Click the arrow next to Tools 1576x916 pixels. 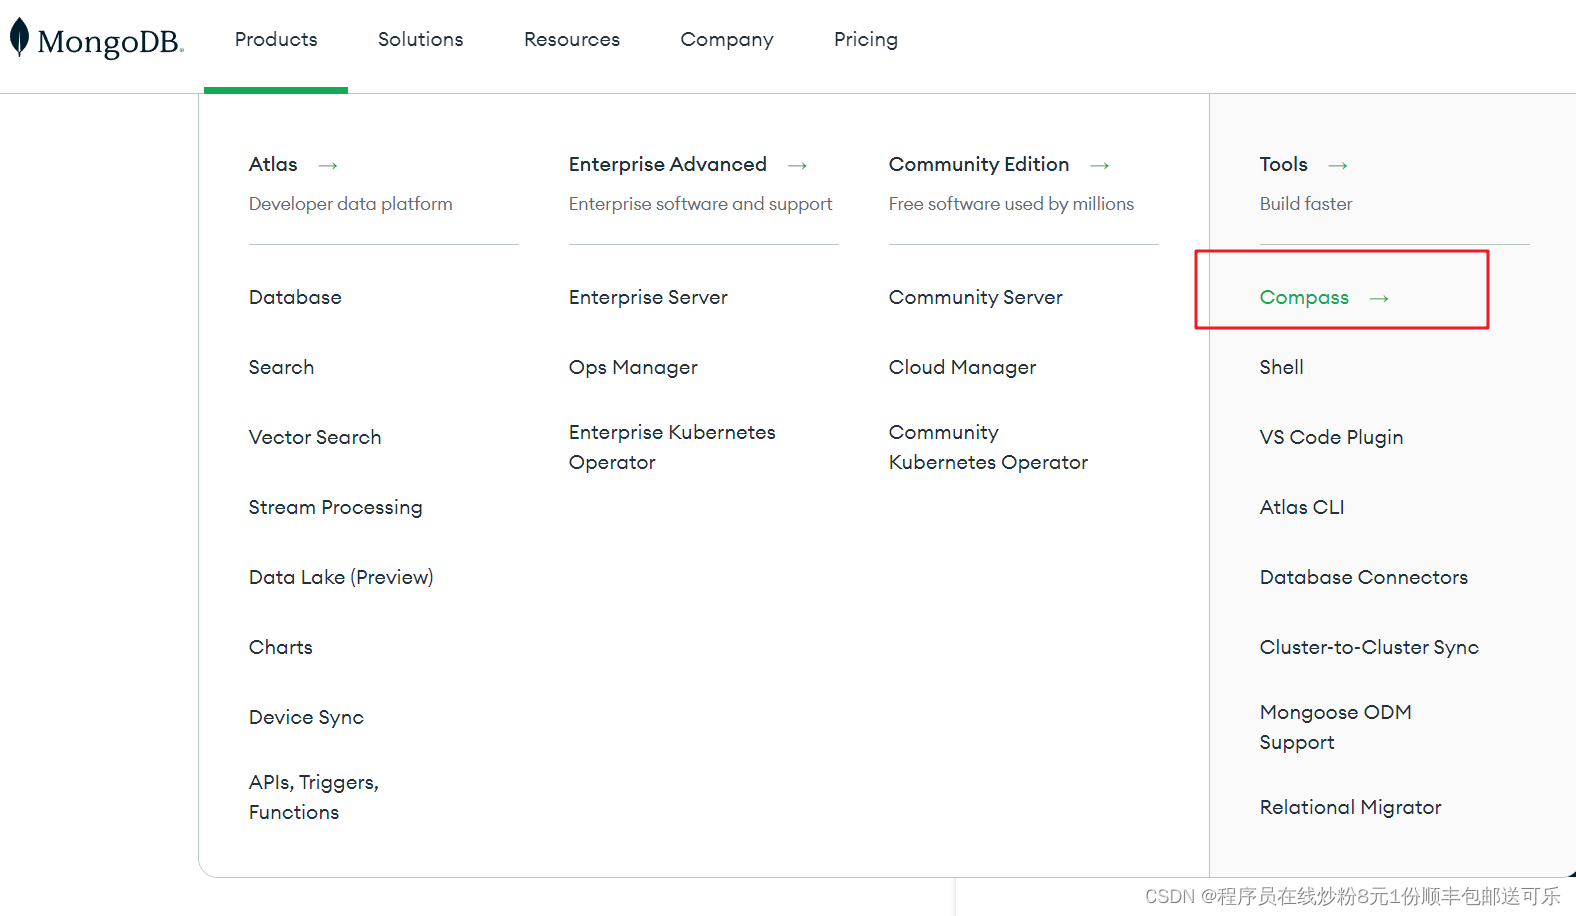(1338, 166)
